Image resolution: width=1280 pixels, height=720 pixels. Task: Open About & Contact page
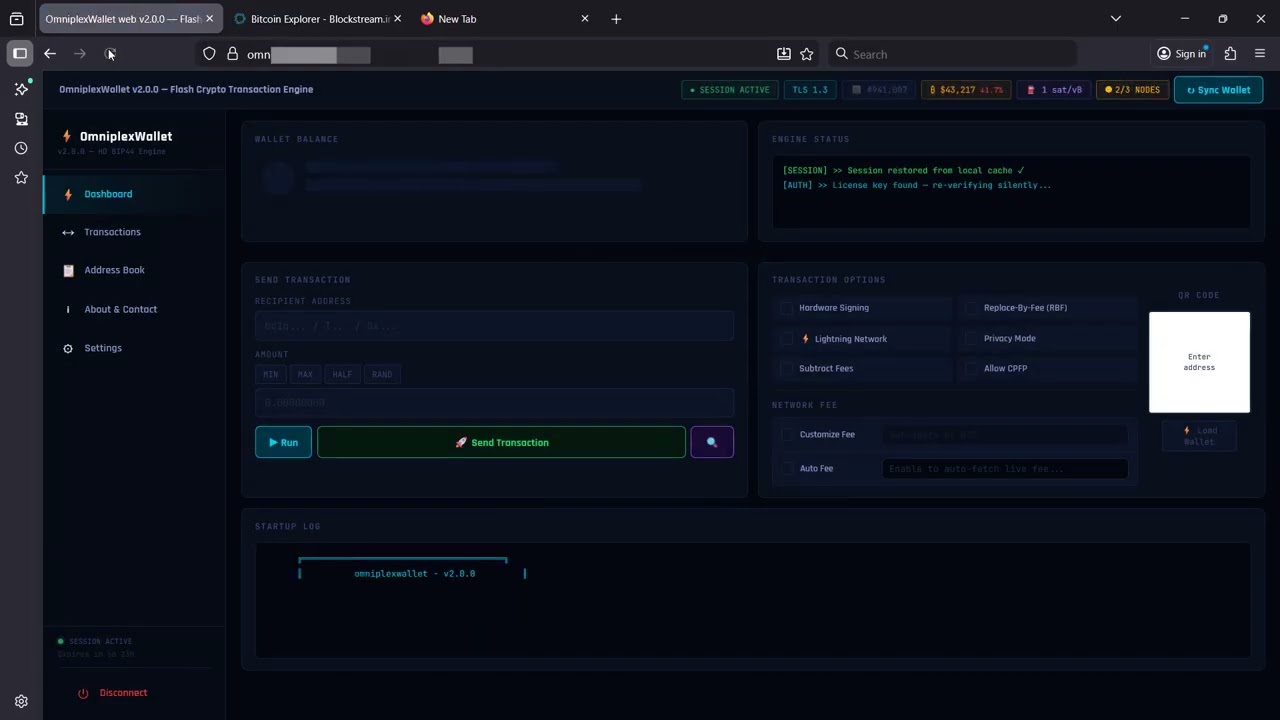(134, 309)
